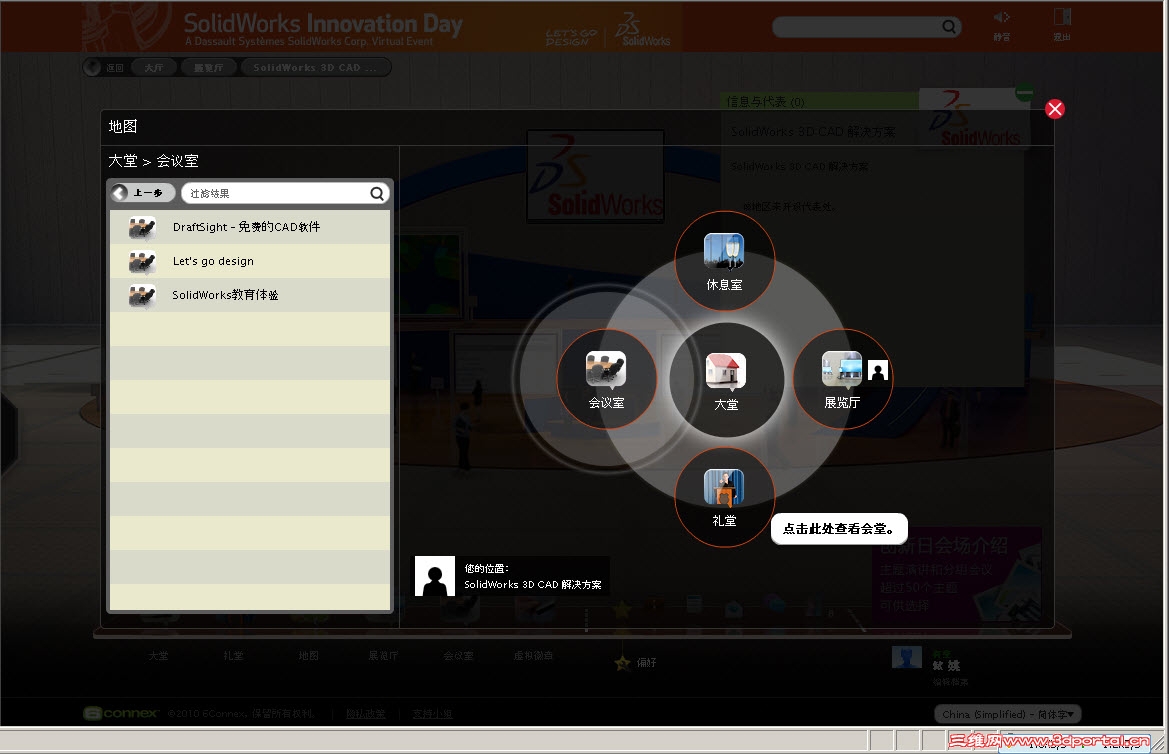Screen dimensions: 1169x754
Task: Click the avatar next to 您的位置 label
Action: pyautogui.click(x=435, y=576)
